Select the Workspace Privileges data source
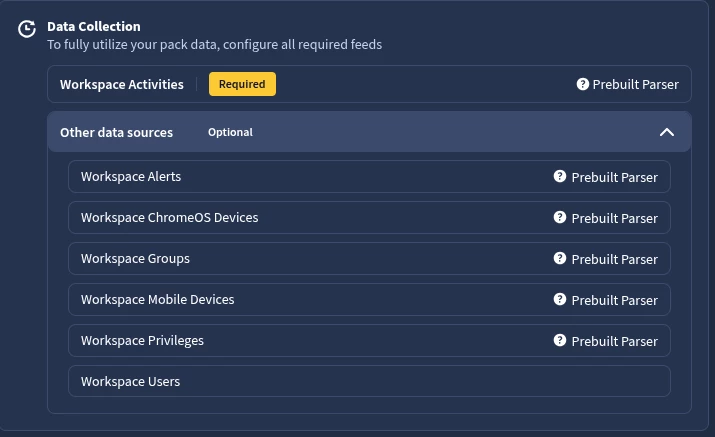Viewport: 715px width, 437px height. pyautogui.click(x=142, y=341)
